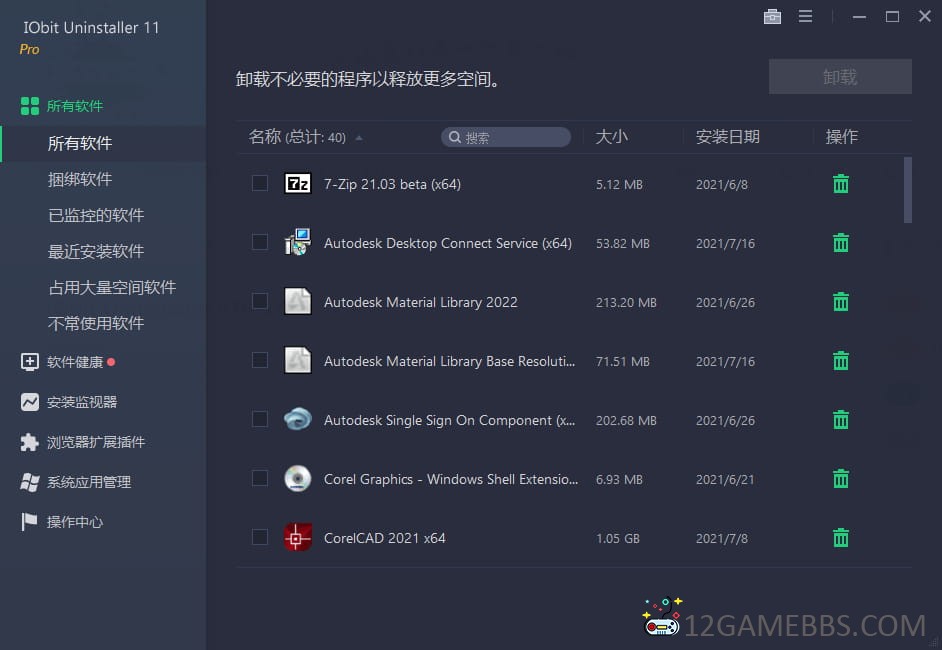Sort by 安装日期 column header
942x650 pixels.
coord(728,137)
